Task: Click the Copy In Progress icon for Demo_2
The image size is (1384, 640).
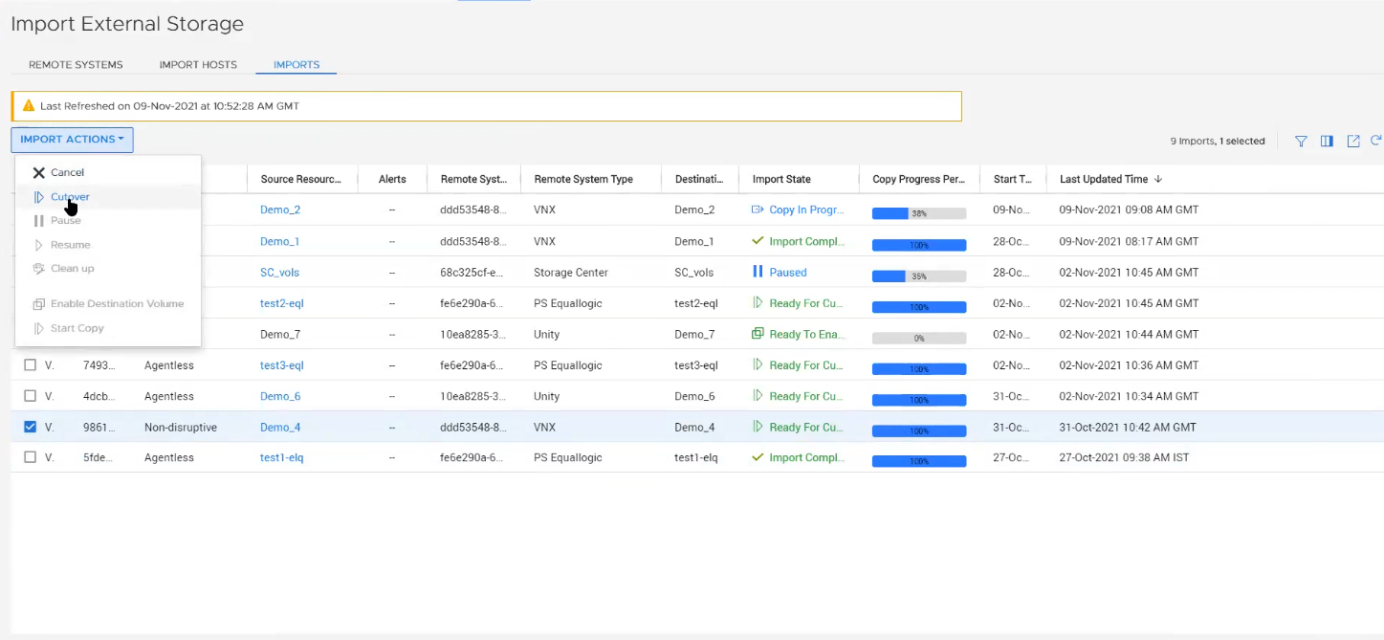Action: [x=757, y=210]
